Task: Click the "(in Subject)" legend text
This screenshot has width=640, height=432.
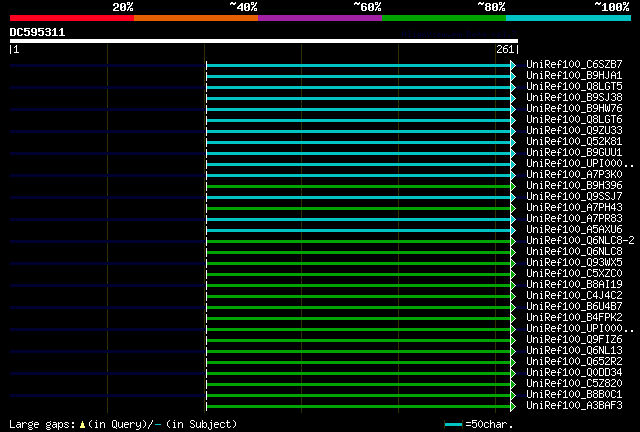Action: (201, 424)
